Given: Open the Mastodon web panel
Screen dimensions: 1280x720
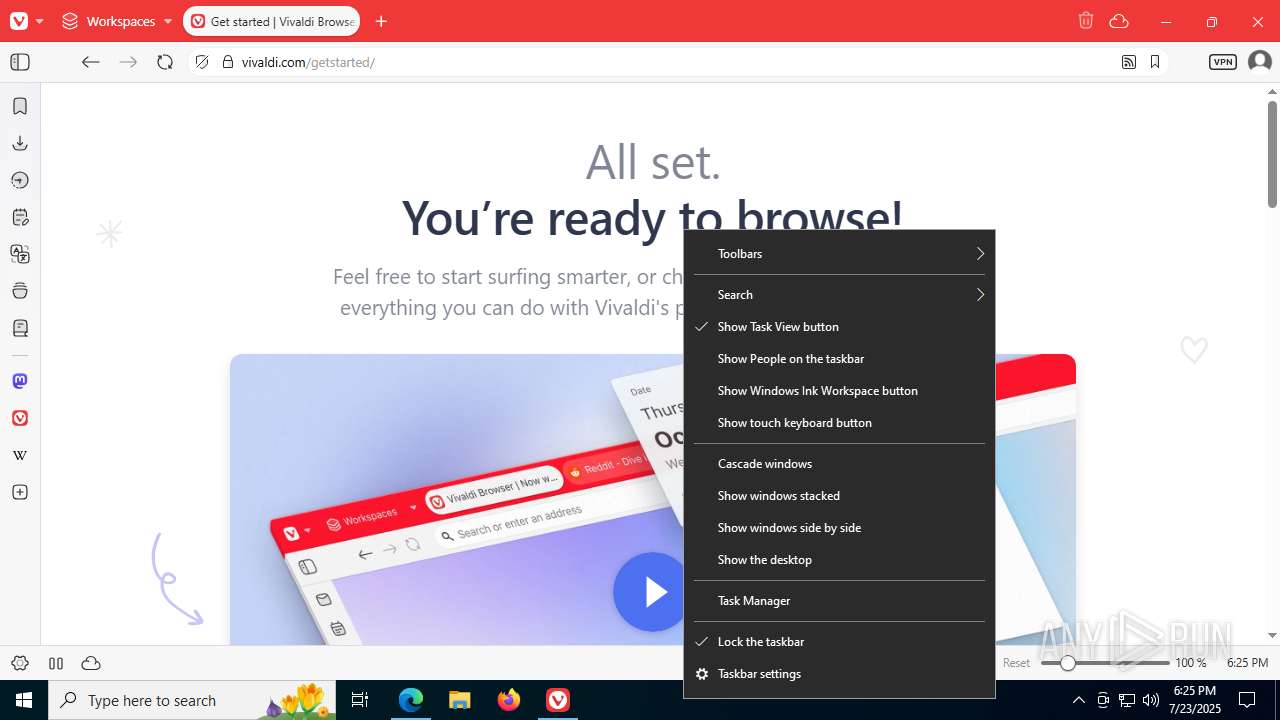Looking at the screenshot, I should [x=20, y=381].
